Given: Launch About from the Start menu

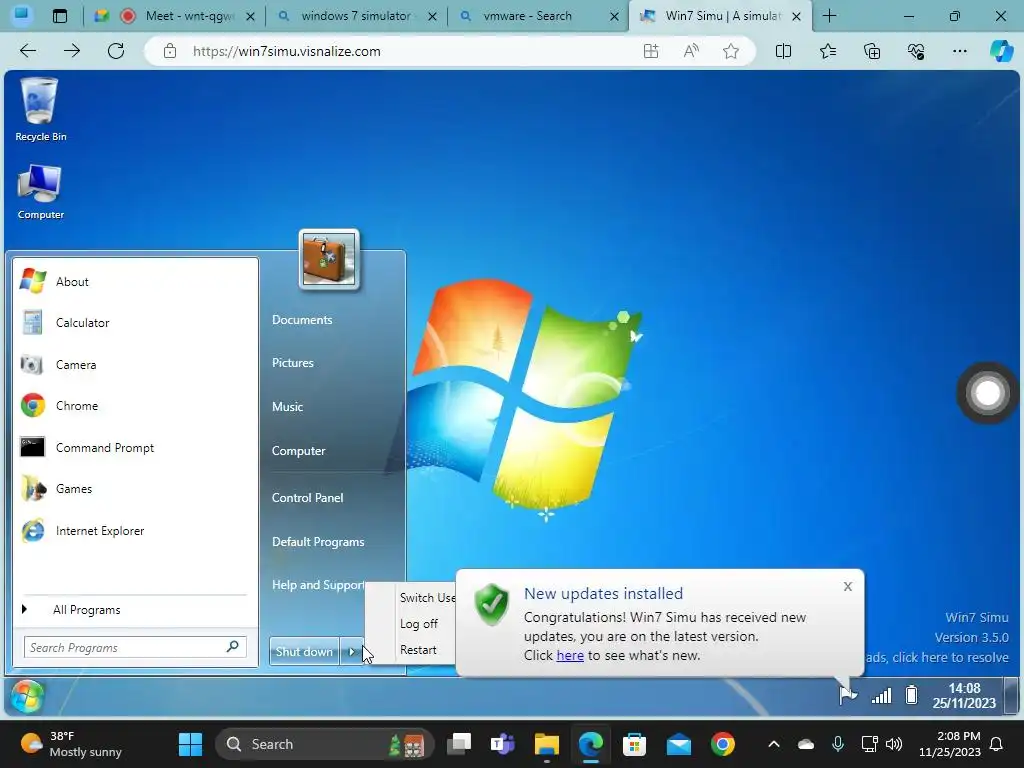Looking at the screenshot, I should pos(135,281).
